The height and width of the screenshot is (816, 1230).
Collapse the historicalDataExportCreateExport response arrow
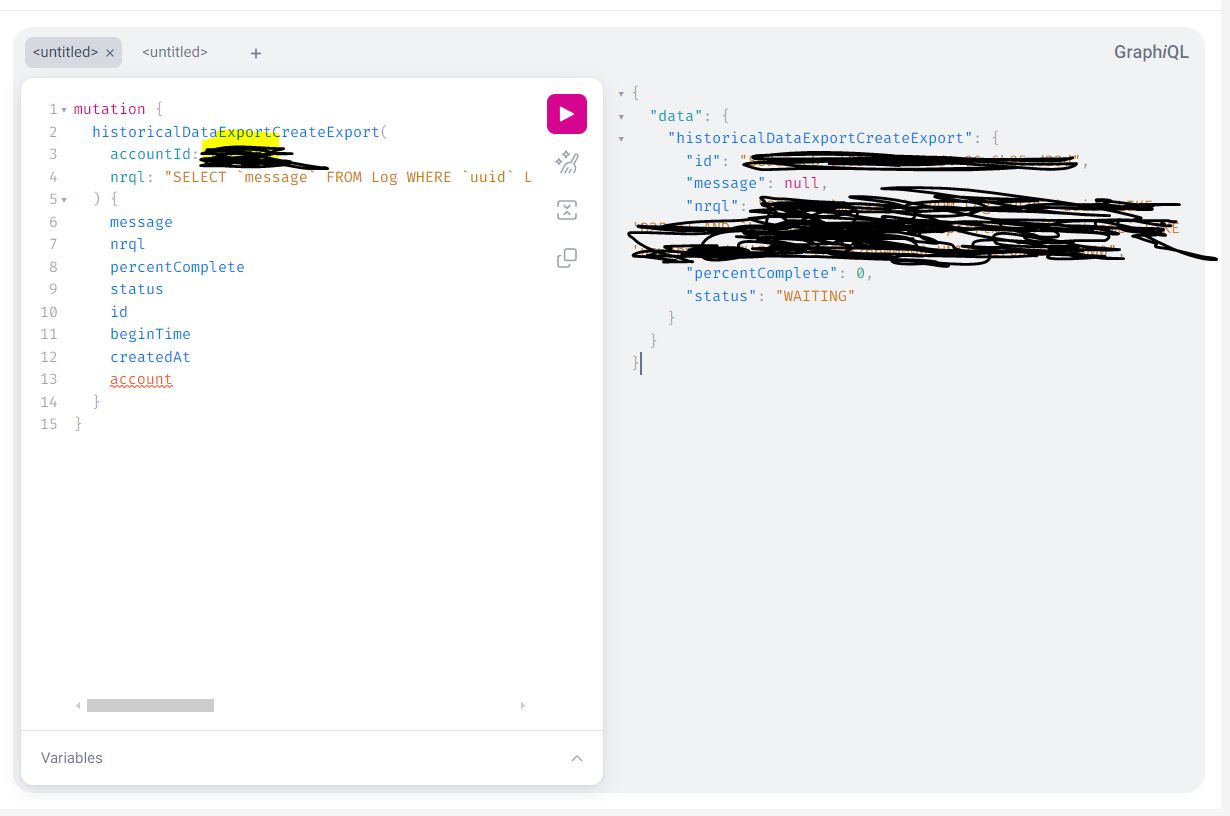point(621,138)
